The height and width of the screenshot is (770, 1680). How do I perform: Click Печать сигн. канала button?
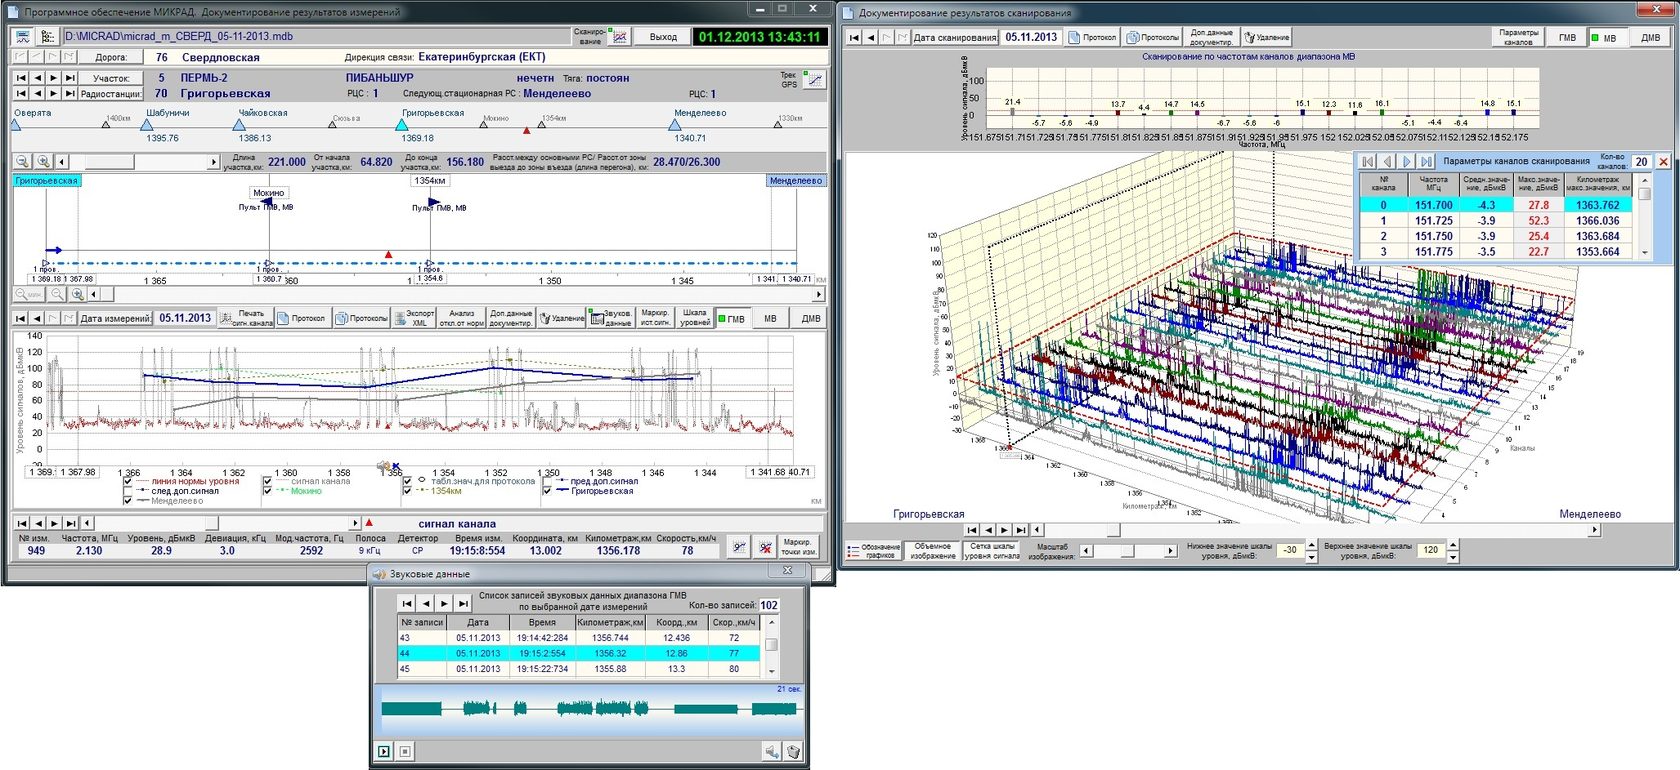tap(243, 318)
